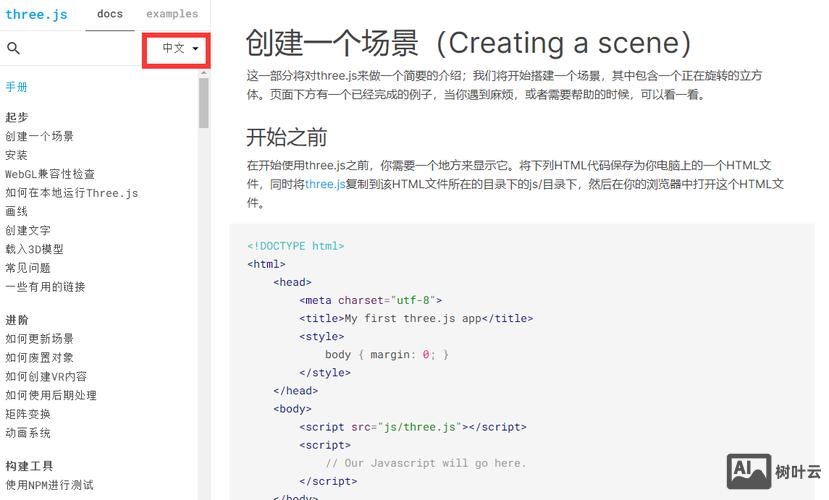Screen dimensions: 829x500
Task: Click the meta charset code line
Action: 370,300
